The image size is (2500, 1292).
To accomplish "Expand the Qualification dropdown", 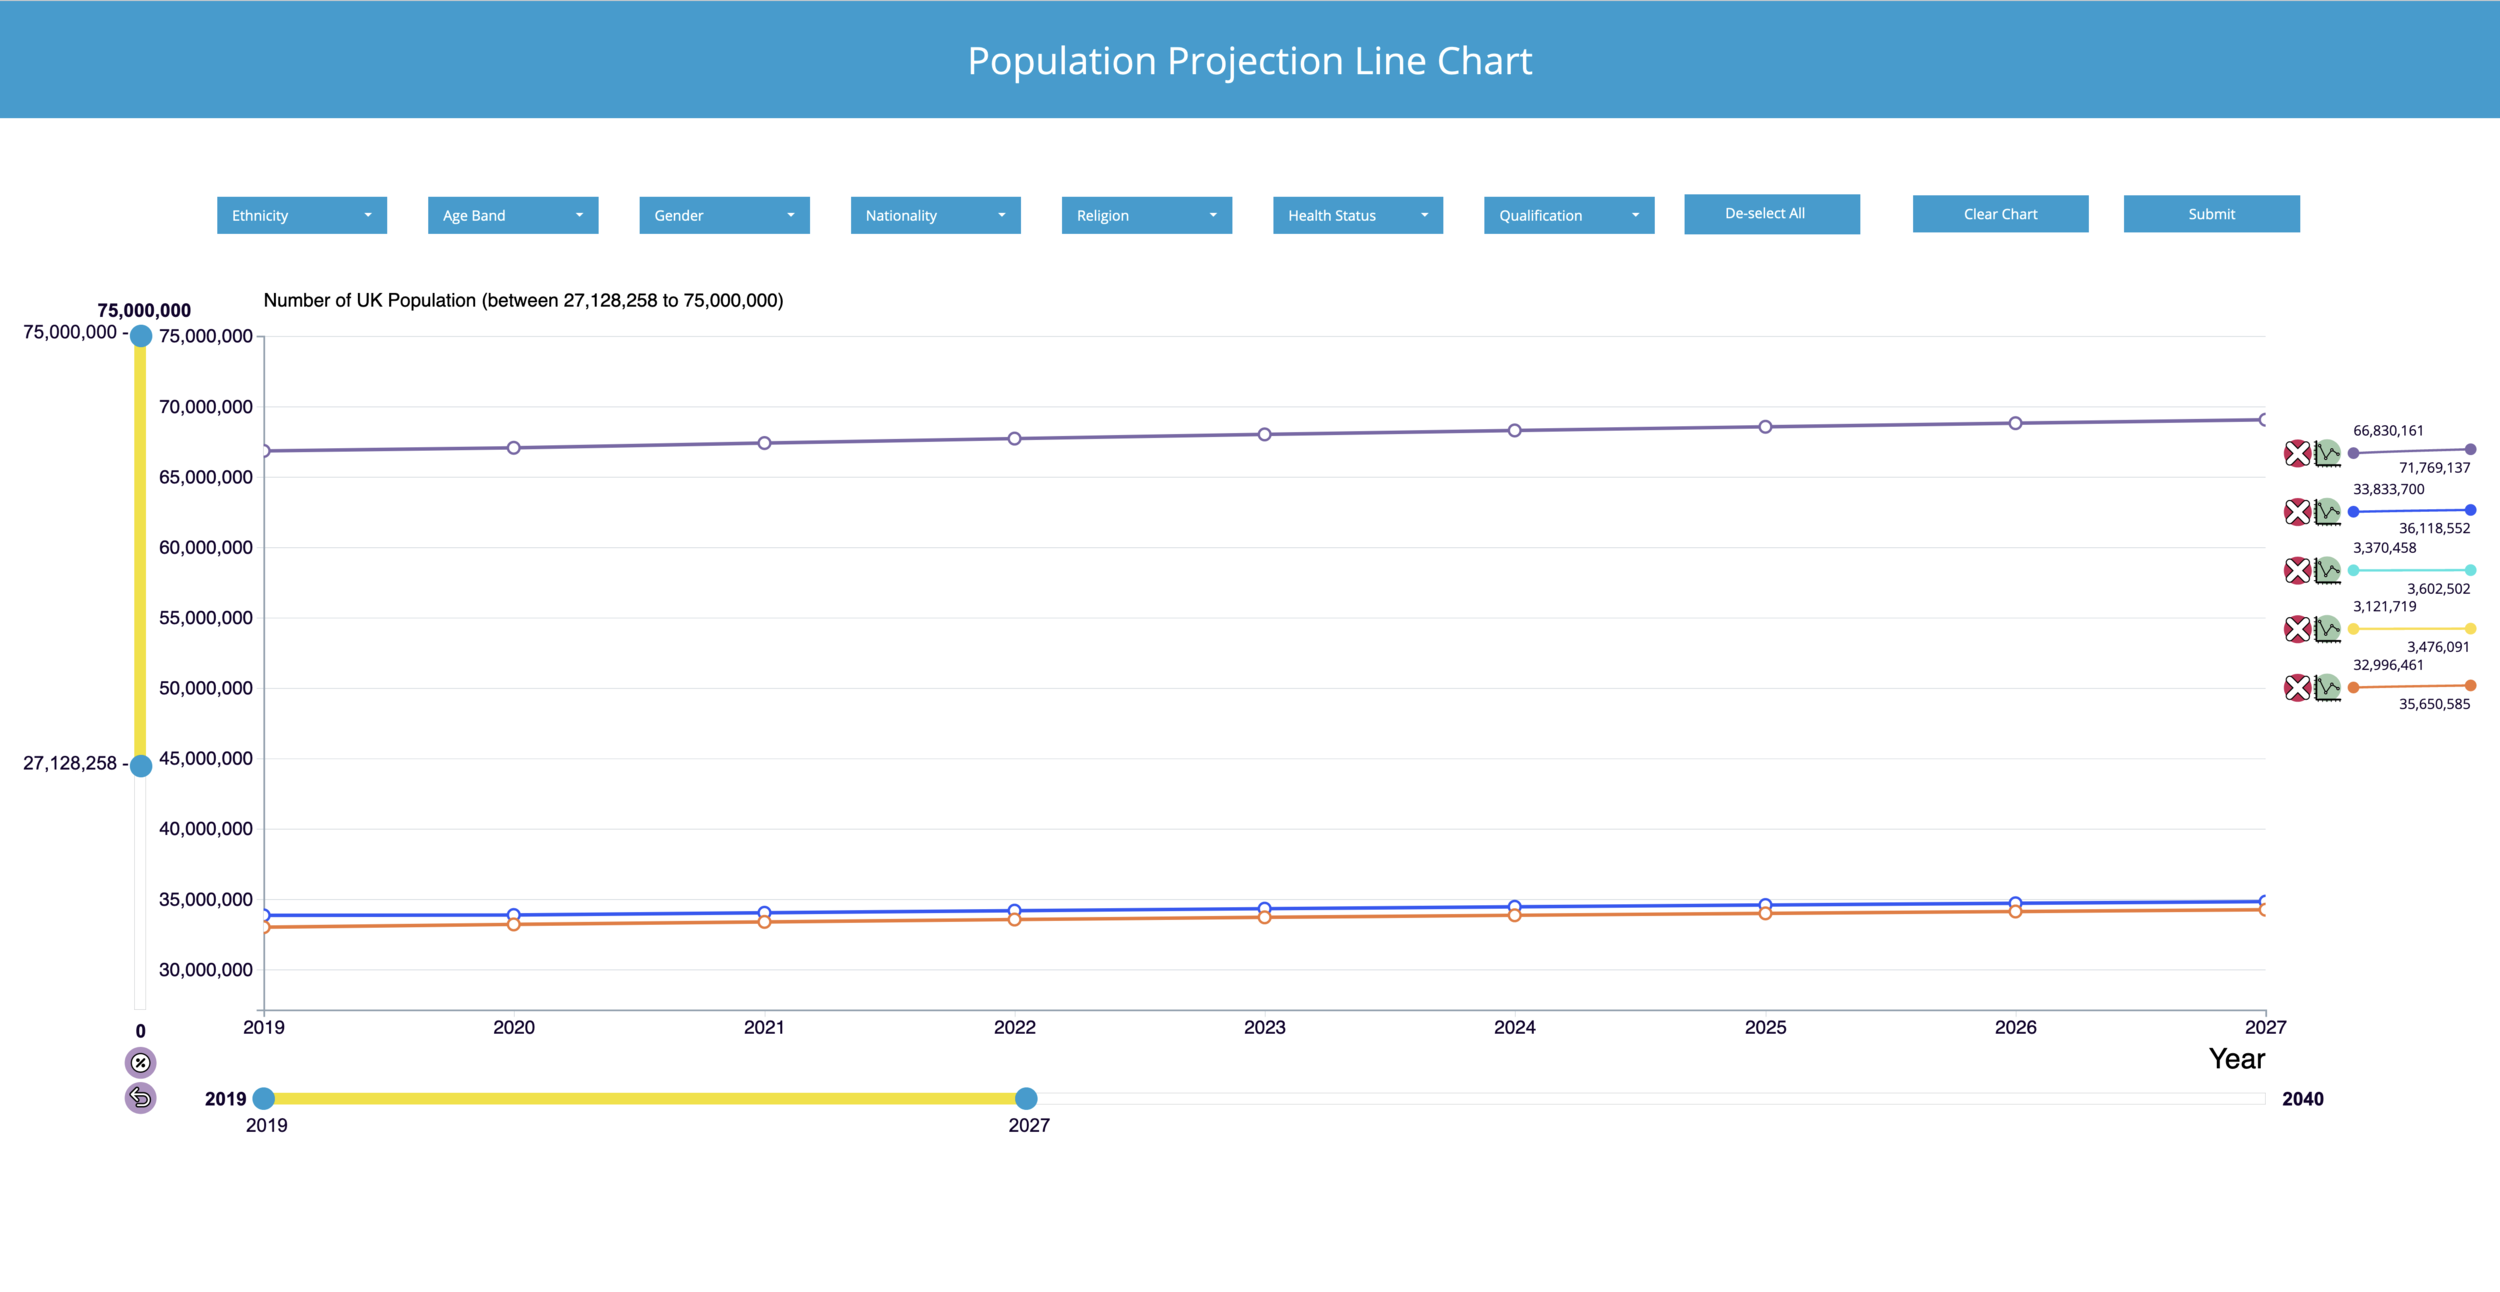I will point(1569,215).
